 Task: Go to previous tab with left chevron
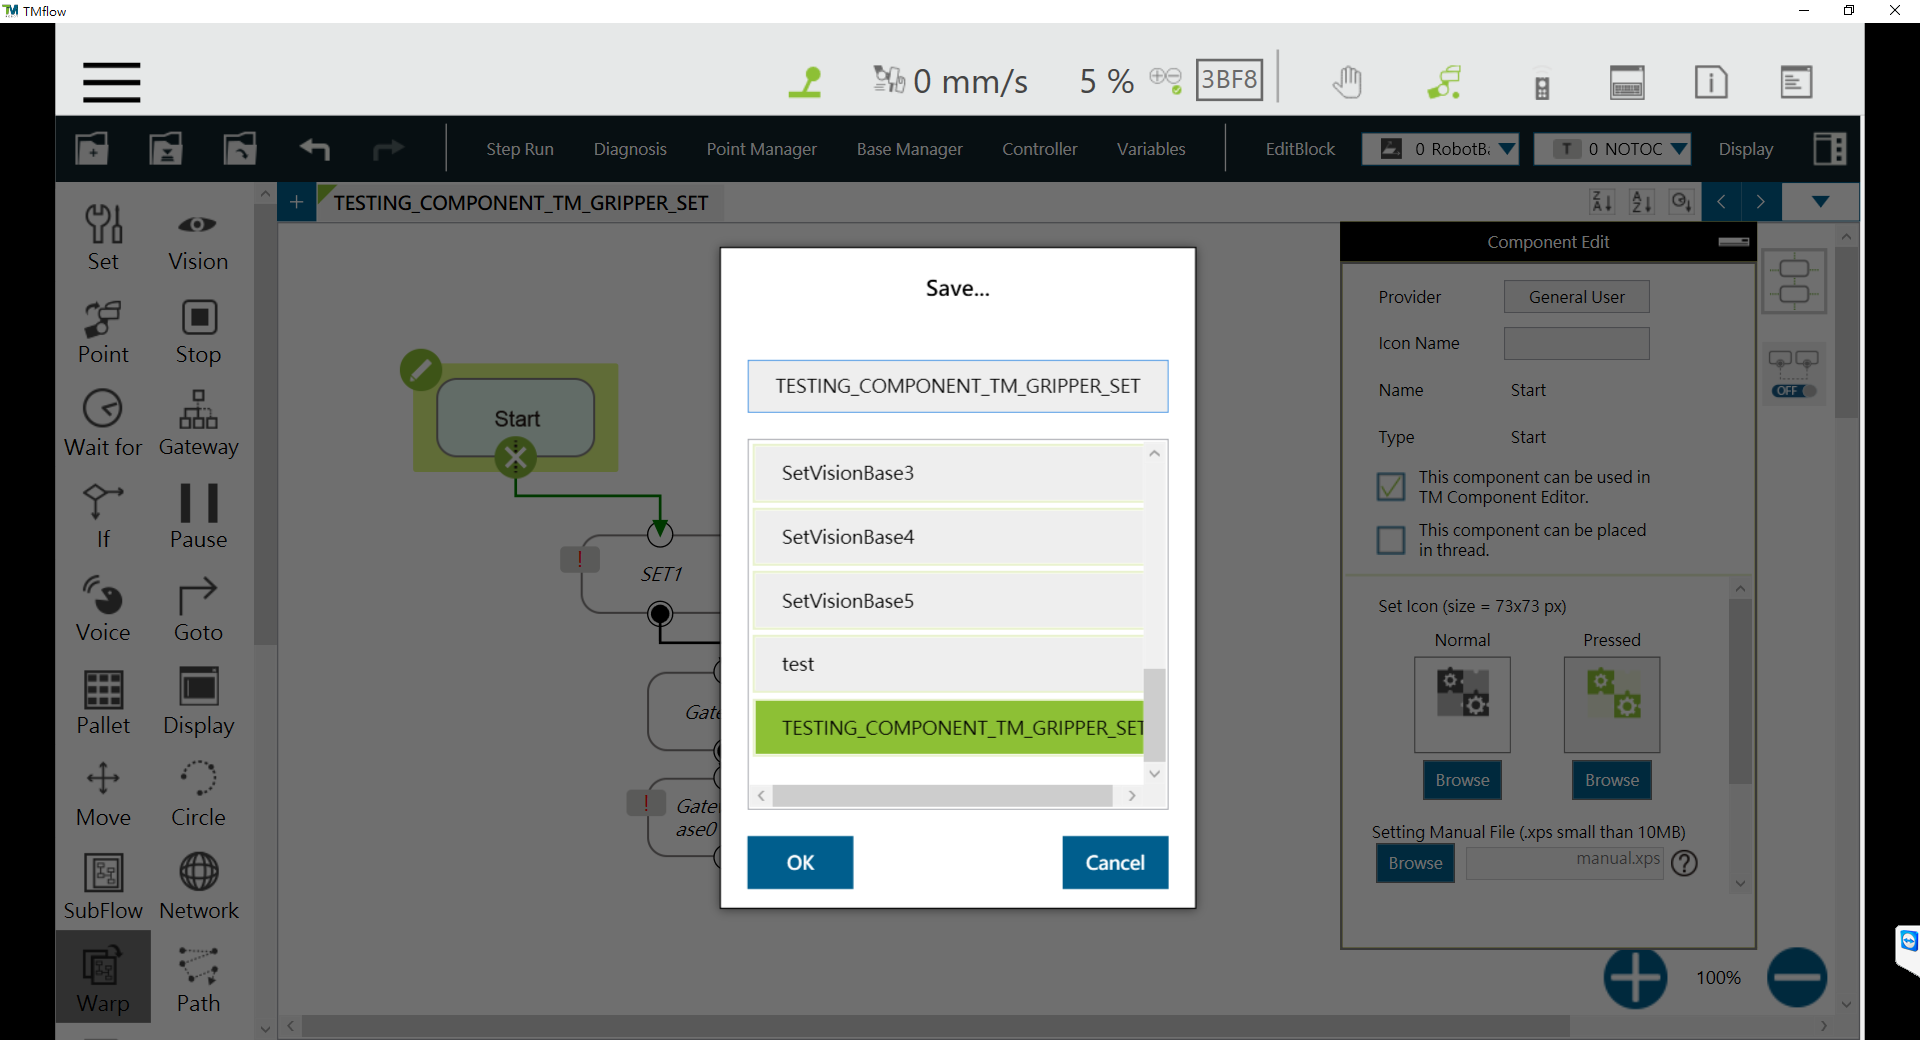point(1721,202)
